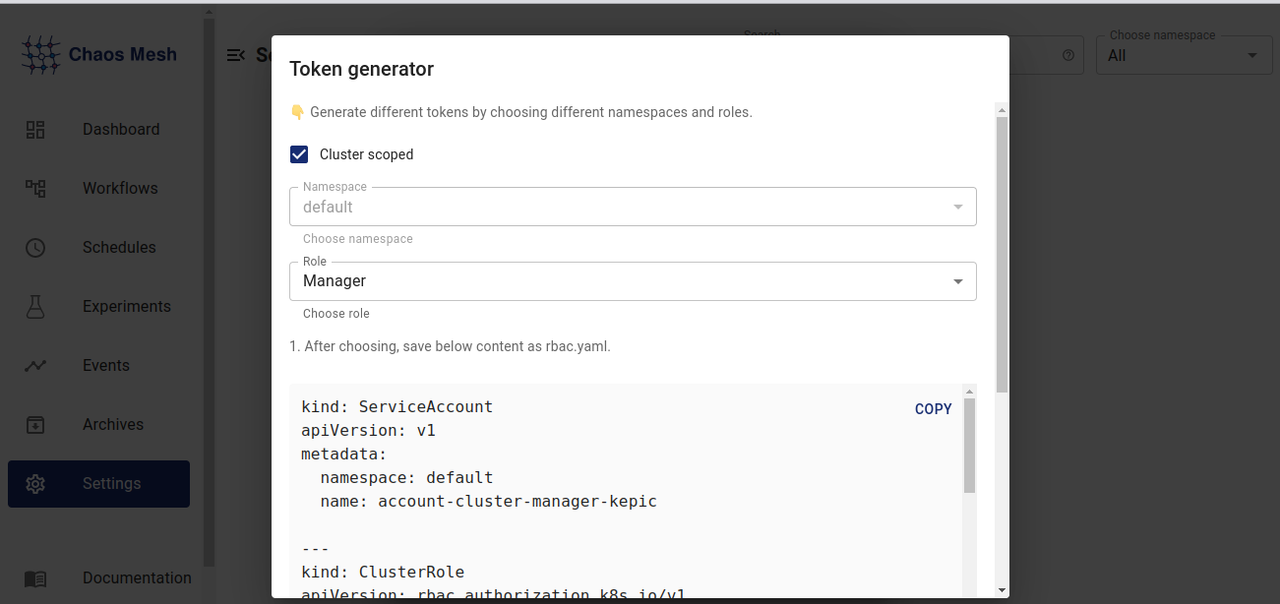
Task: Click the Settings gear icon
Action: coord(36,483)
